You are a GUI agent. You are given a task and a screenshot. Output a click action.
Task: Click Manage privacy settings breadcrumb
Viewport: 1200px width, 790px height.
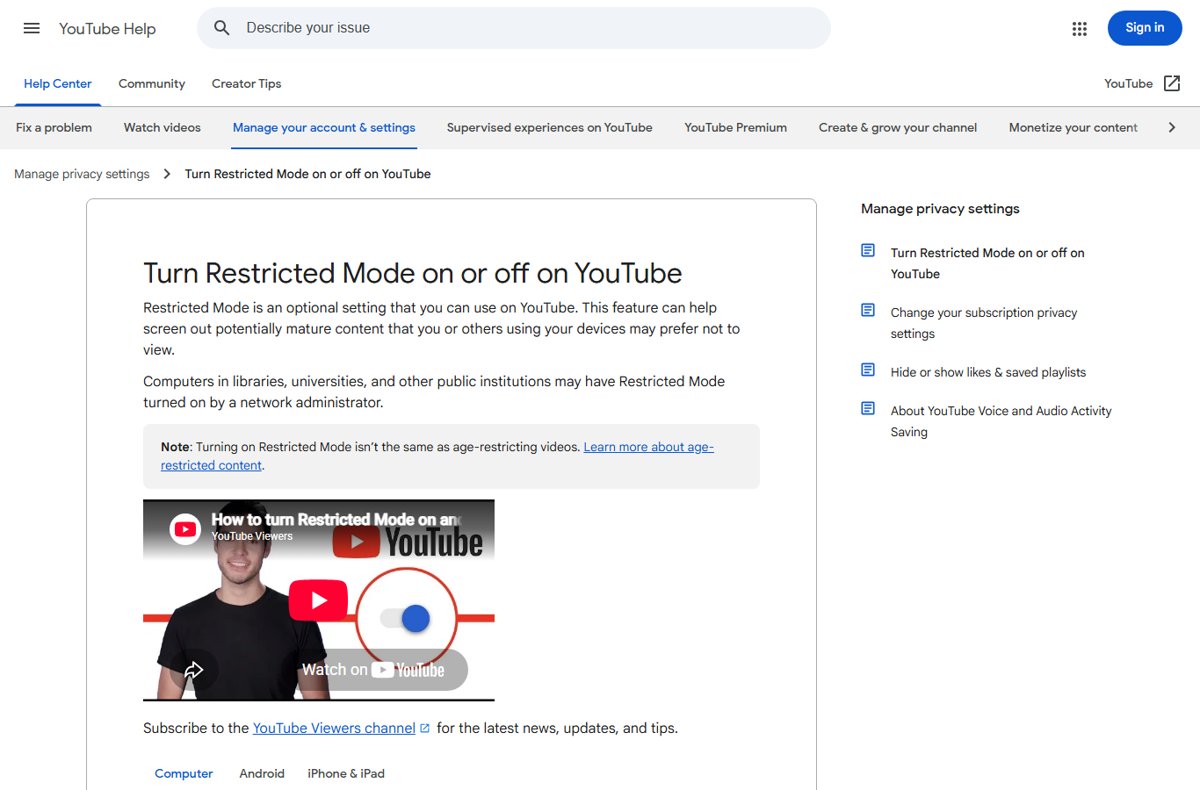[82, 174]
